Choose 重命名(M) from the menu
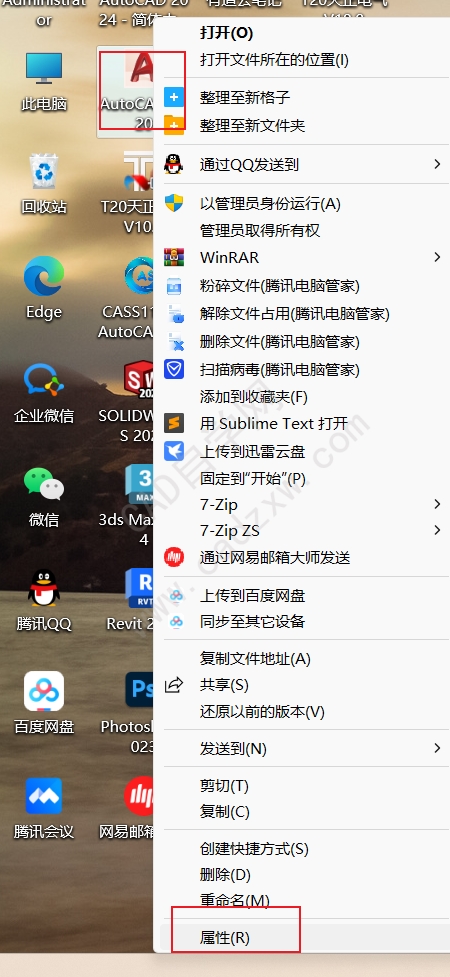Screen dimensions: 450x977 pos(234,900)
